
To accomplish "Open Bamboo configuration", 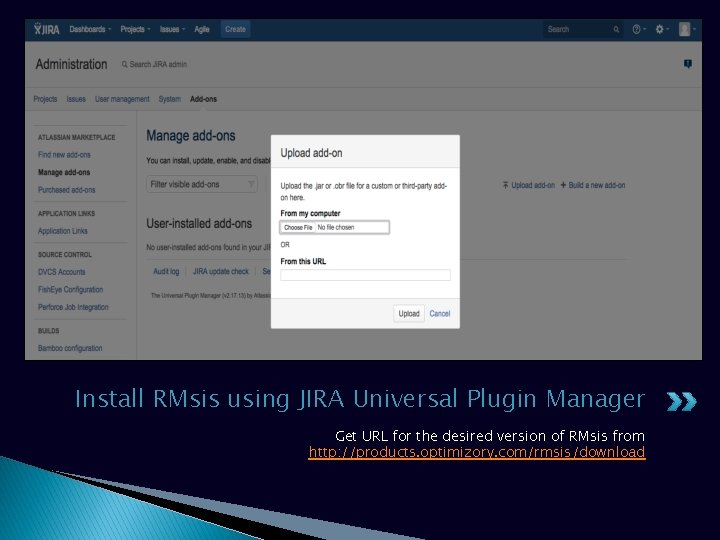I will (70, 348).
